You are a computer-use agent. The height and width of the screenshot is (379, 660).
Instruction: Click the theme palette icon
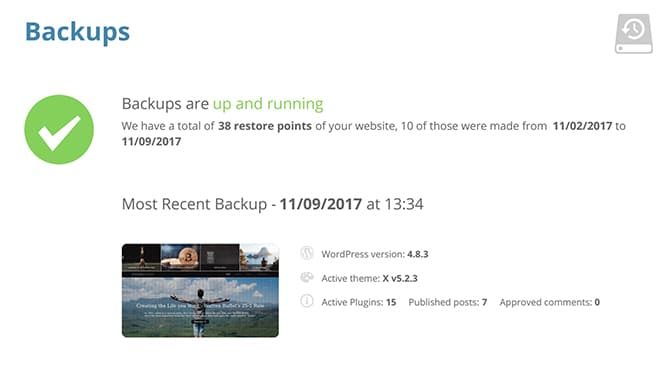coord(307,278)
